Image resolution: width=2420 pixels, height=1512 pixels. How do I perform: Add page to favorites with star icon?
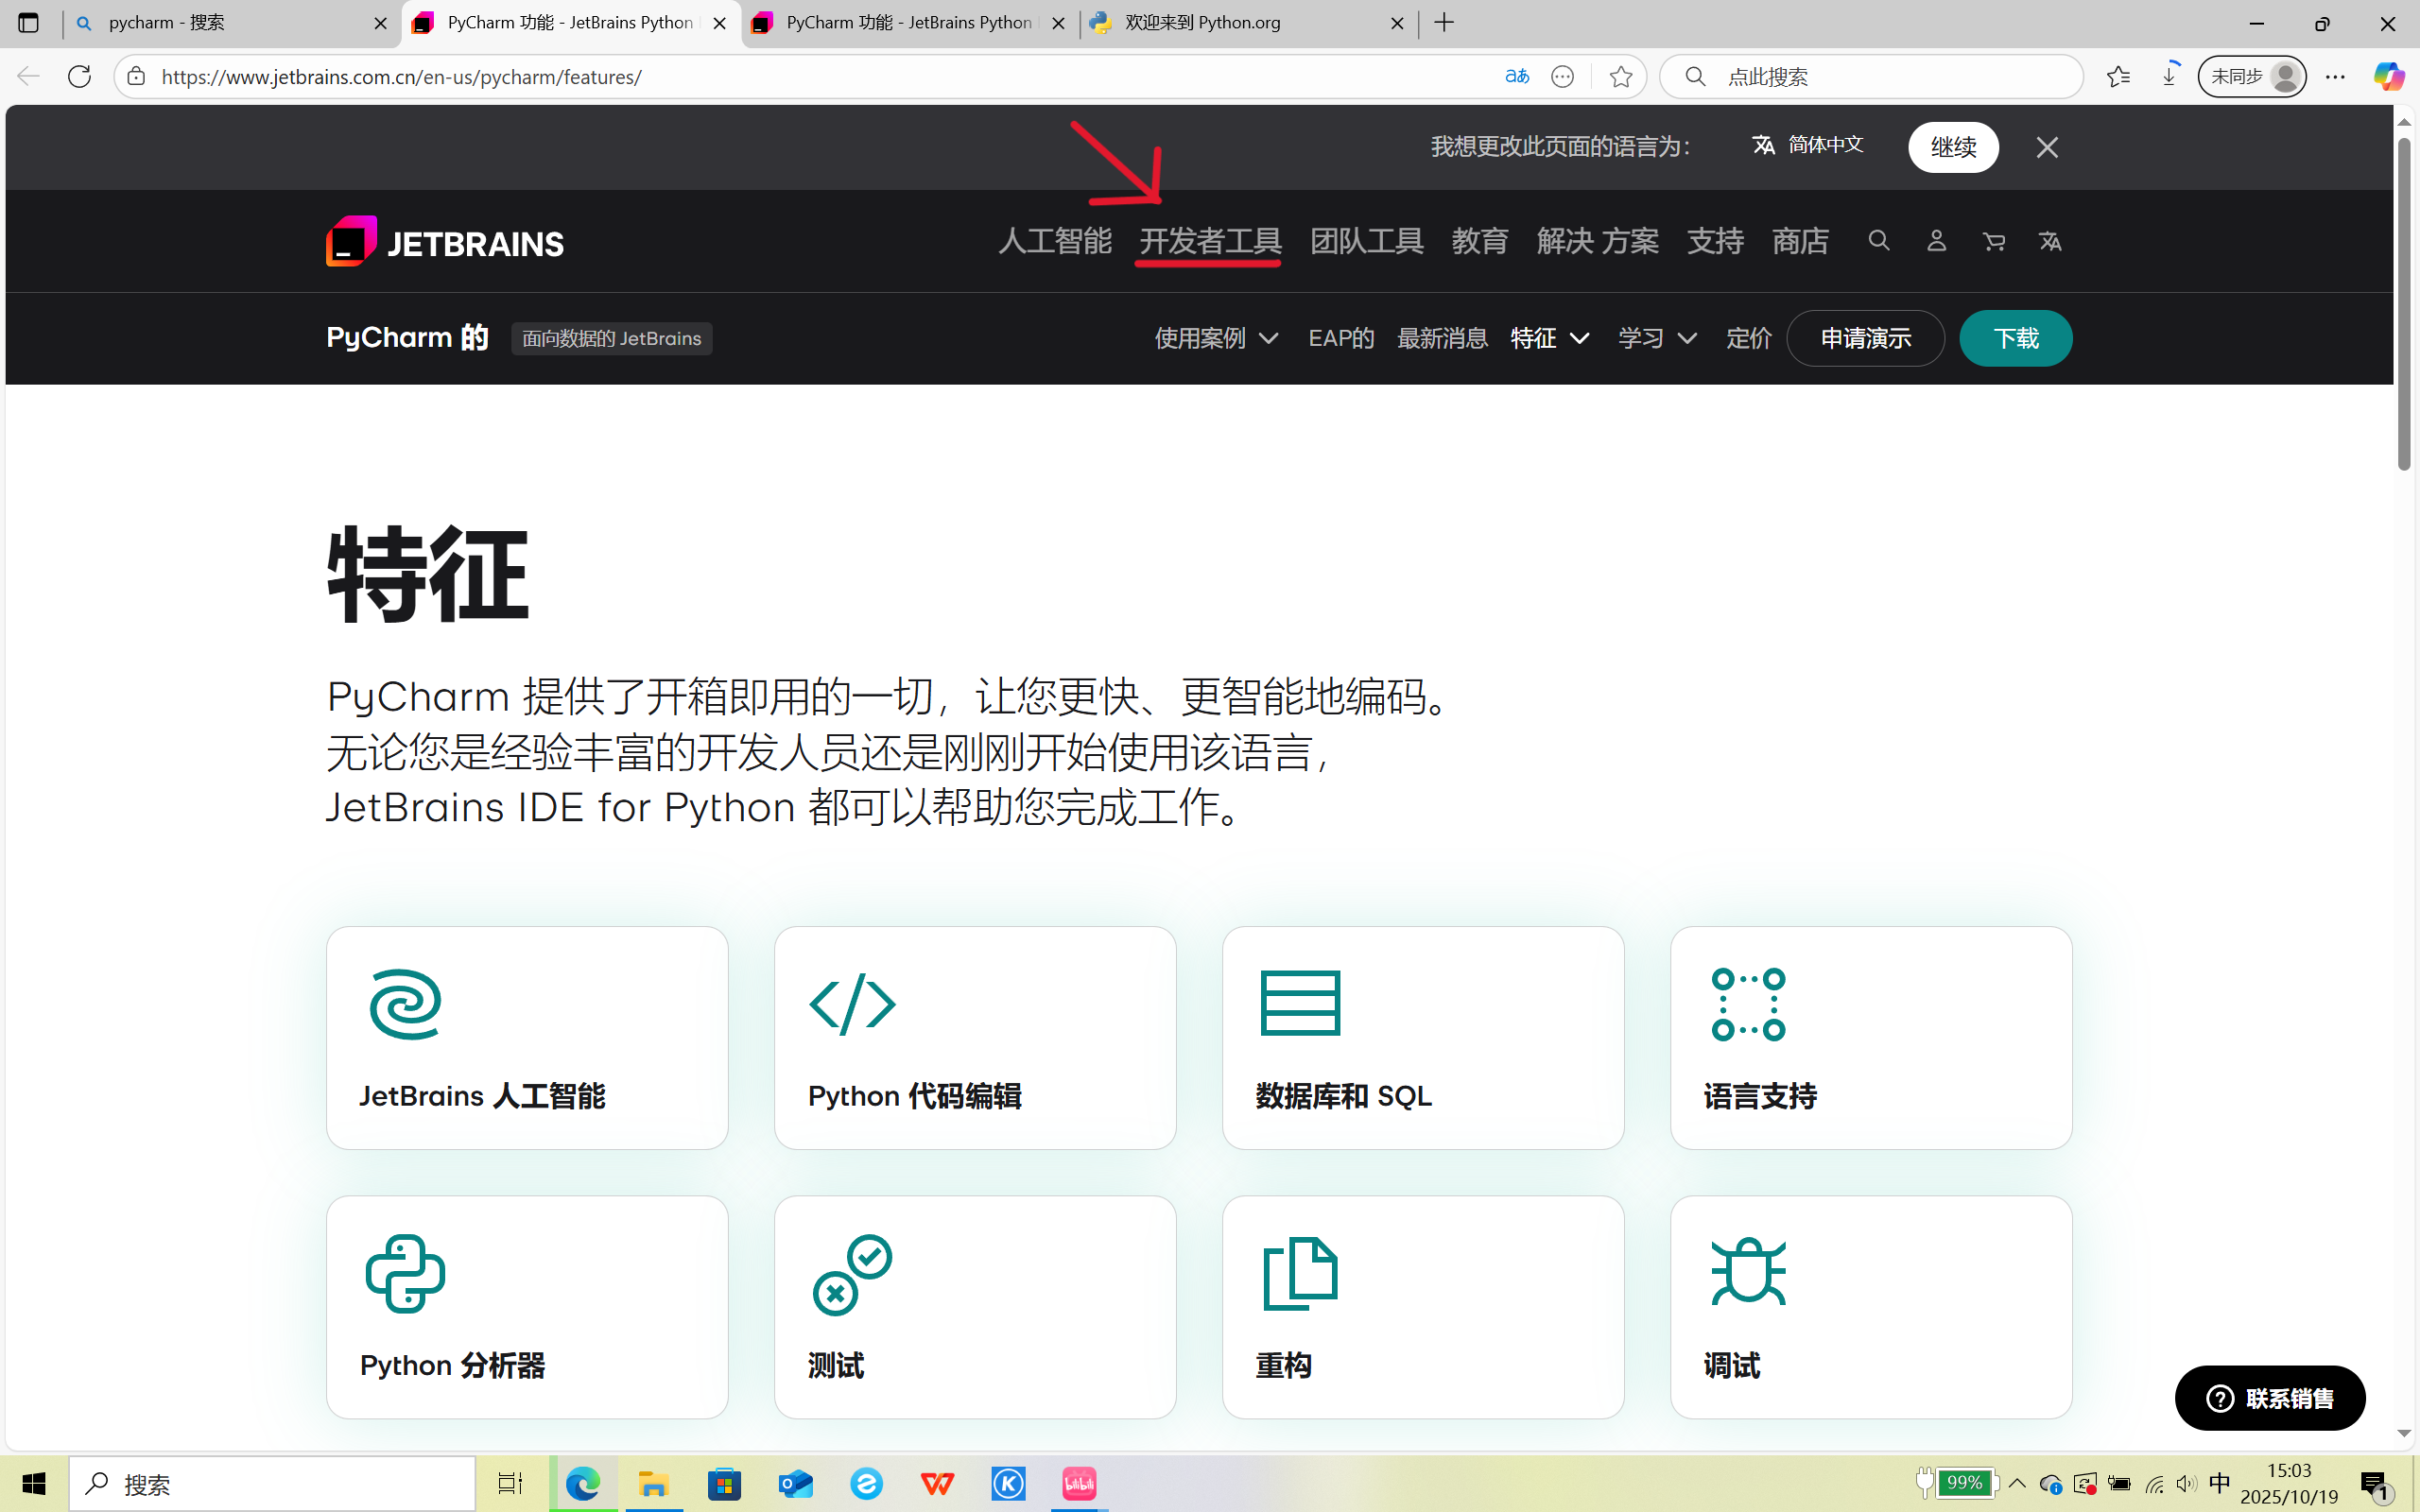tap(1621, 77)
